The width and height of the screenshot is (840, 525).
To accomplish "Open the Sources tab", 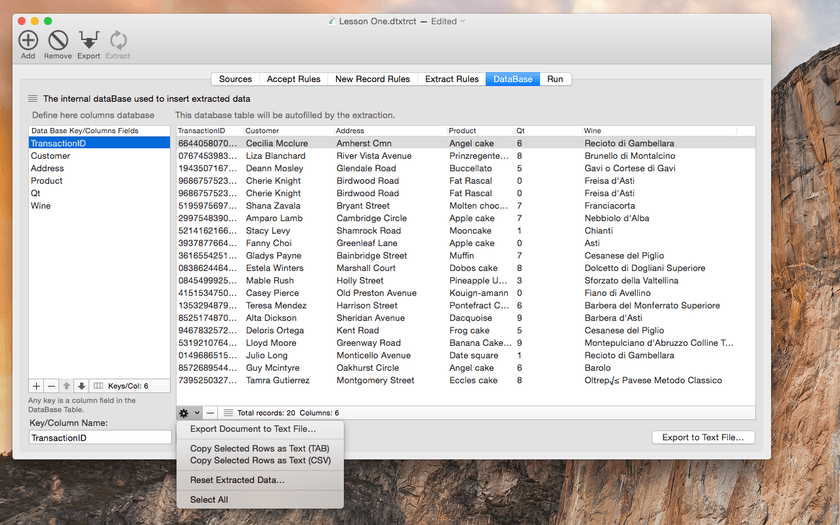I will [x=235, y=79].
